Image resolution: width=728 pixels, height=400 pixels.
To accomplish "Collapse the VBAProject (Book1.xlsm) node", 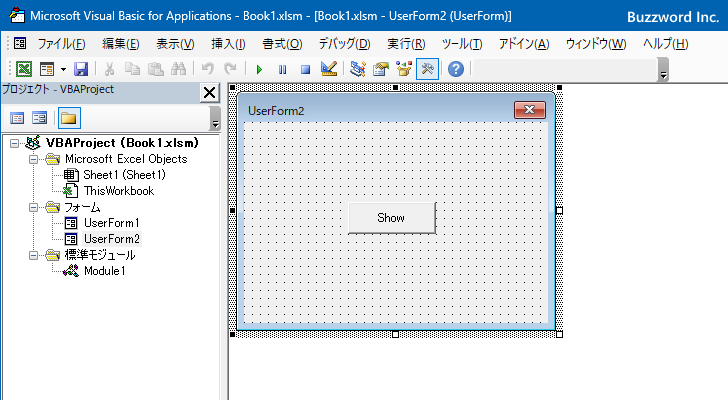I will pos(15,143).
